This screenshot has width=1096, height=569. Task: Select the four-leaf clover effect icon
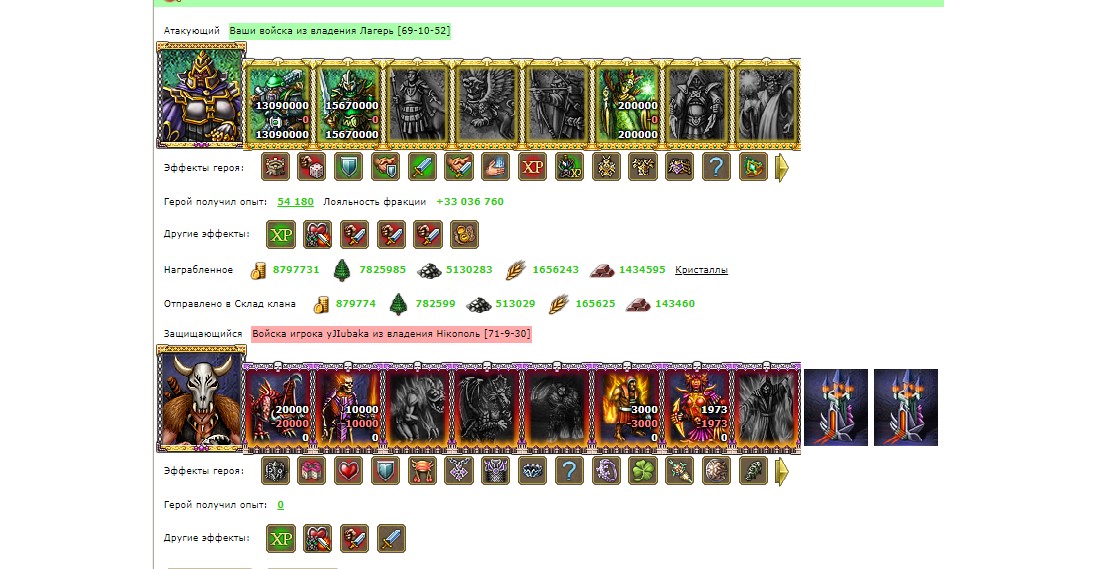click(x=642, y=471)
